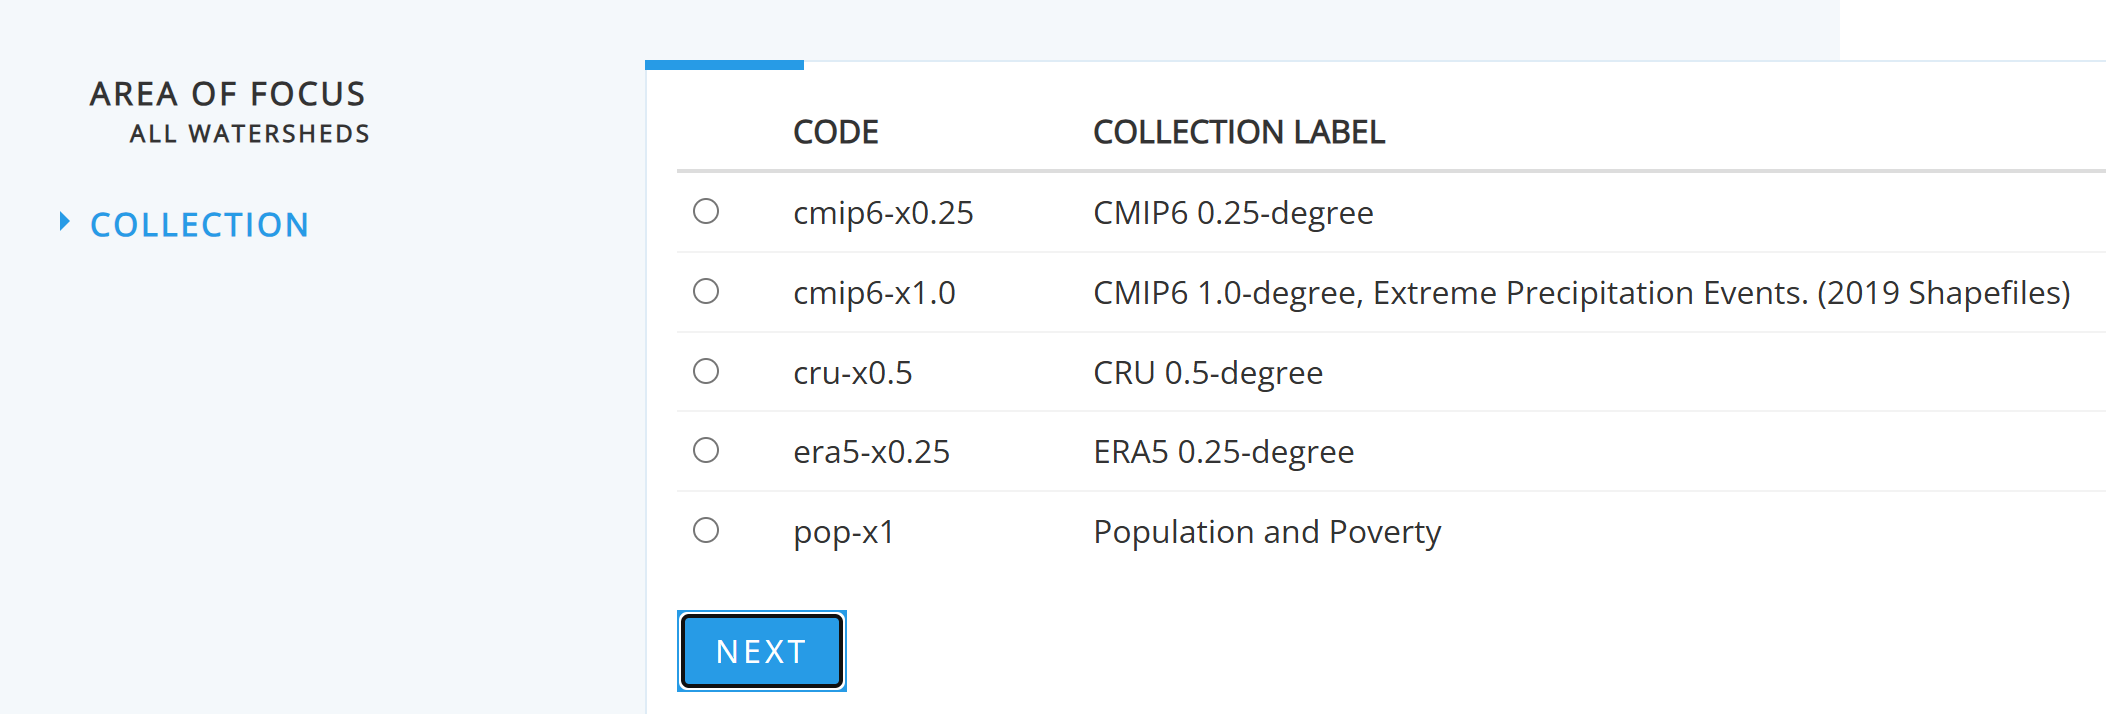This screenshot has width=2106, height=714.
Task: Click the COLLECTION LABEL column header
Action: click(1238, 132)
